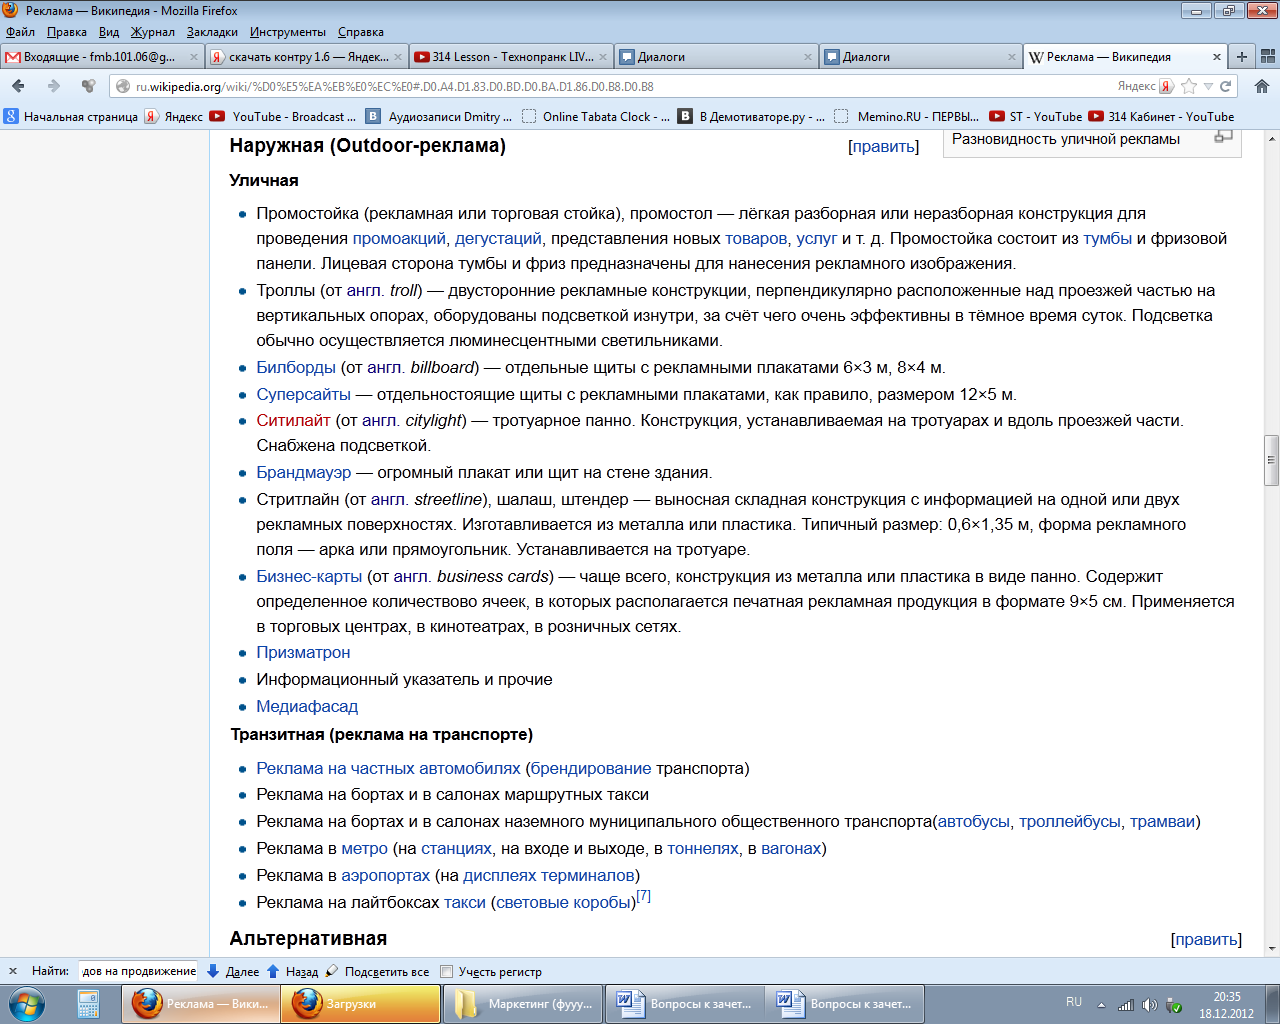Open the Вид menu
The width and height of the screenshot is (1280, 1024).
109,32
